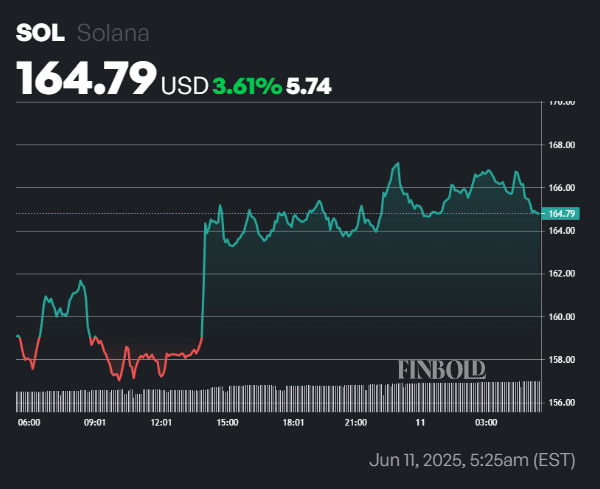Click the SOL ticker symbol

(40, 33)
